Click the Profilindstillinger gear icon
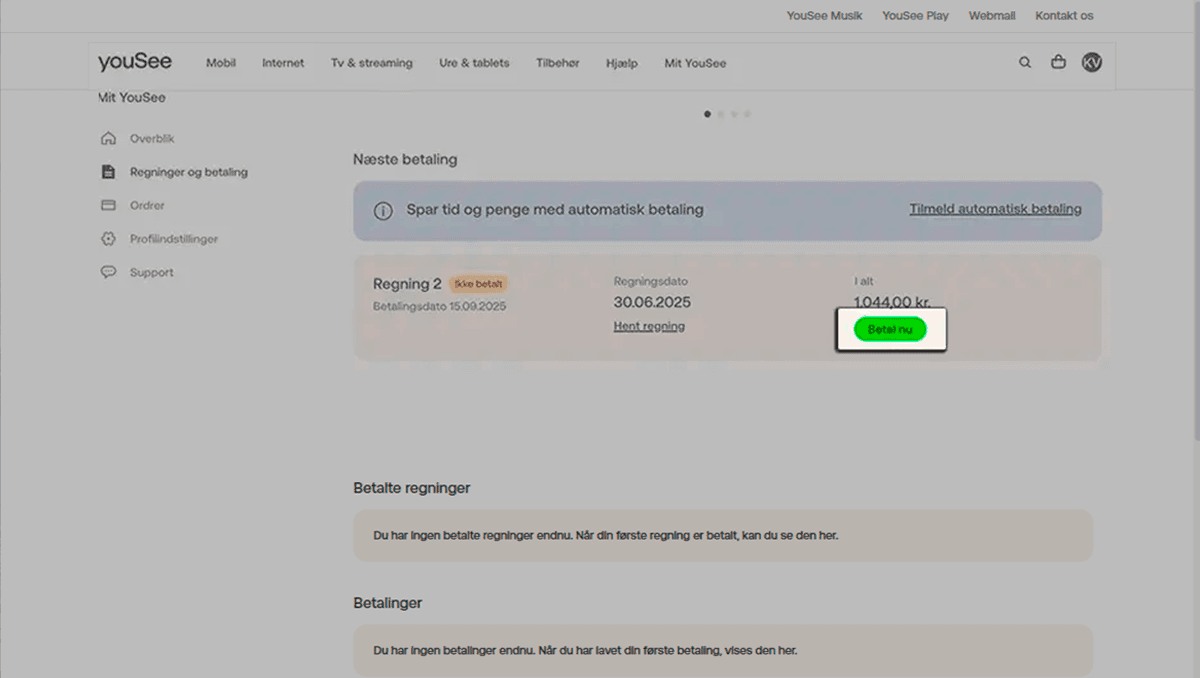 point(109,239)
